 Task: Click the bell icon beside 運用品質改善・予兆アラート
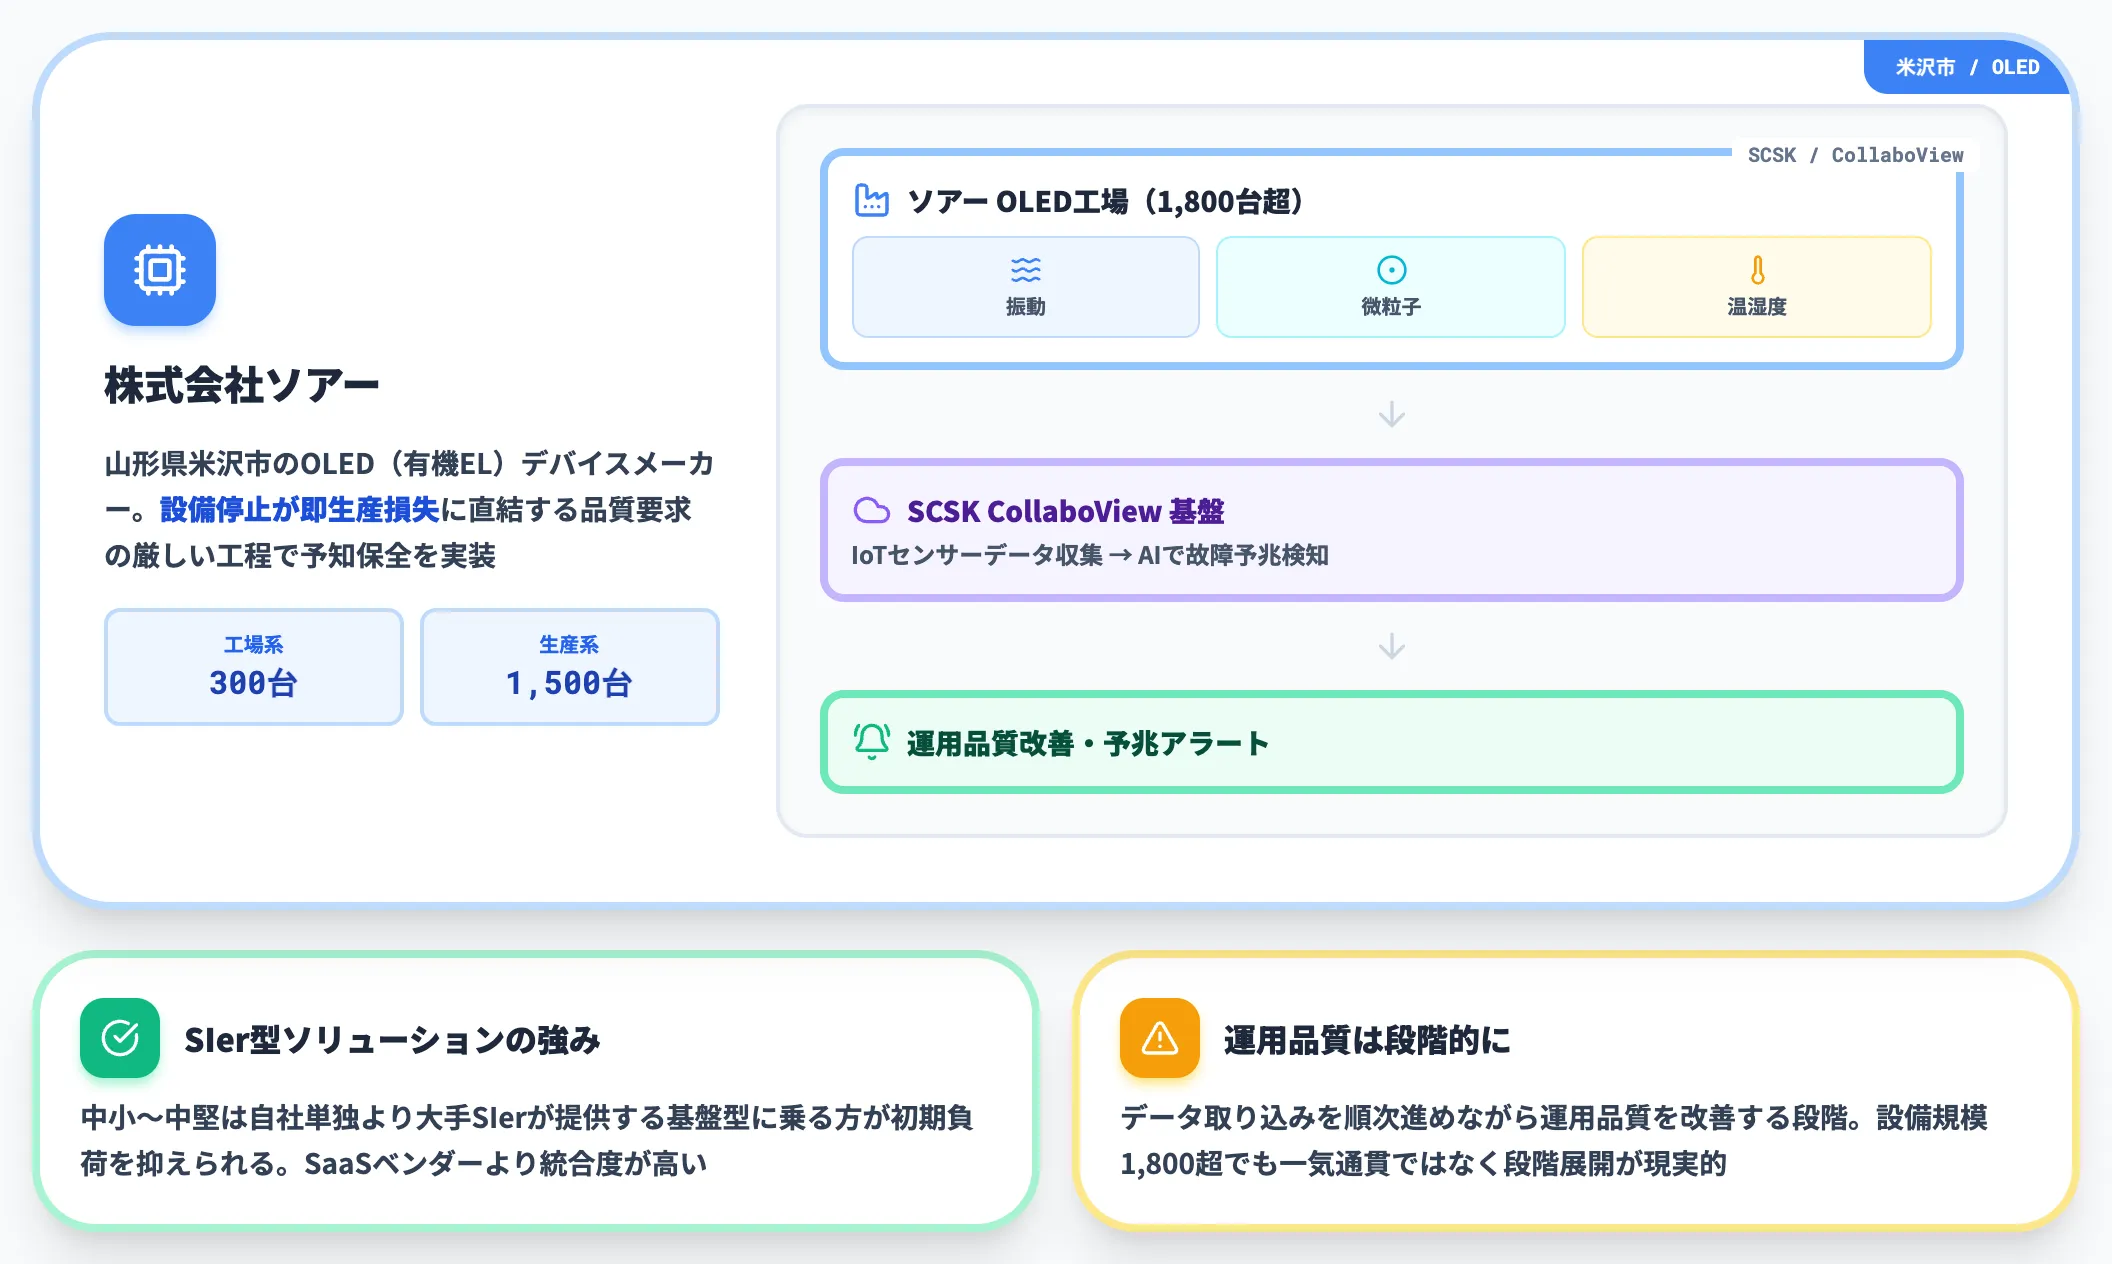(x=871, y=742)
